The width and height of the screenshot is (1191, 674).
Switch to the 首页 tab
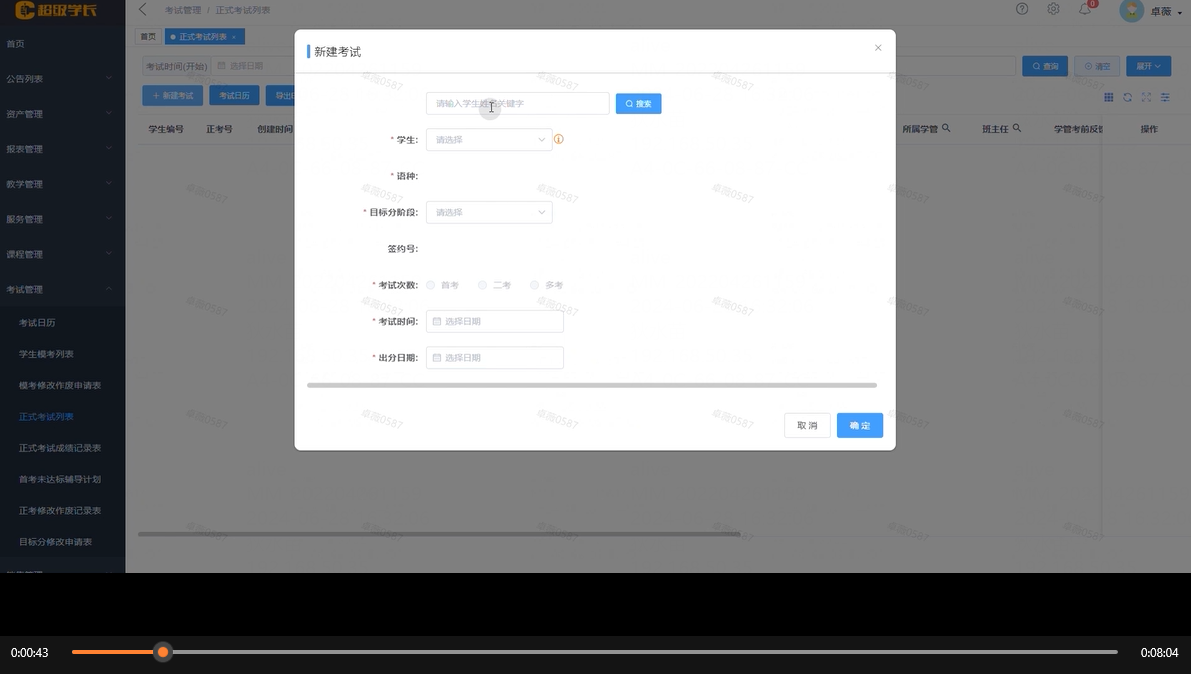(x=148, y=37)
